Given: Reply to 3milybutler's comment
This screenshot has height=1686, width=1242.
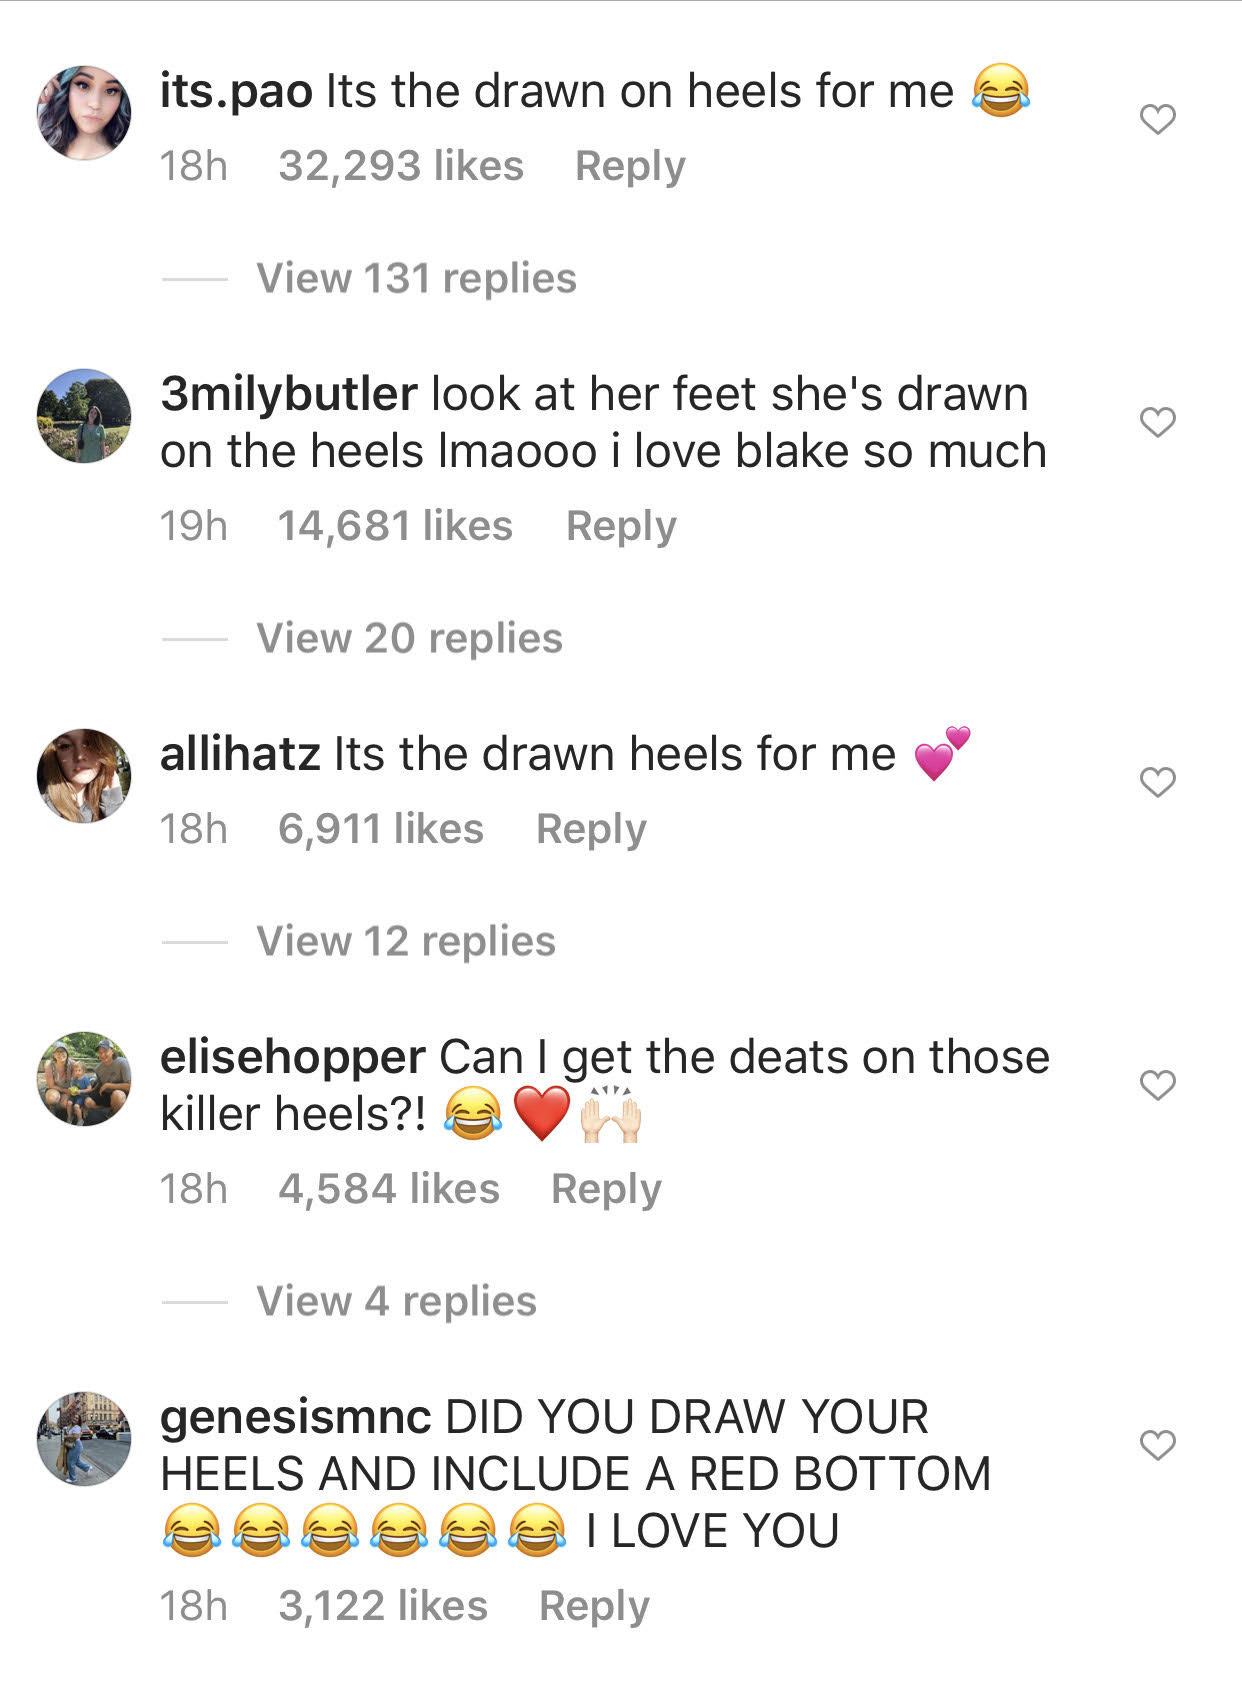Looking at the screenshot, I should (621, 526).
